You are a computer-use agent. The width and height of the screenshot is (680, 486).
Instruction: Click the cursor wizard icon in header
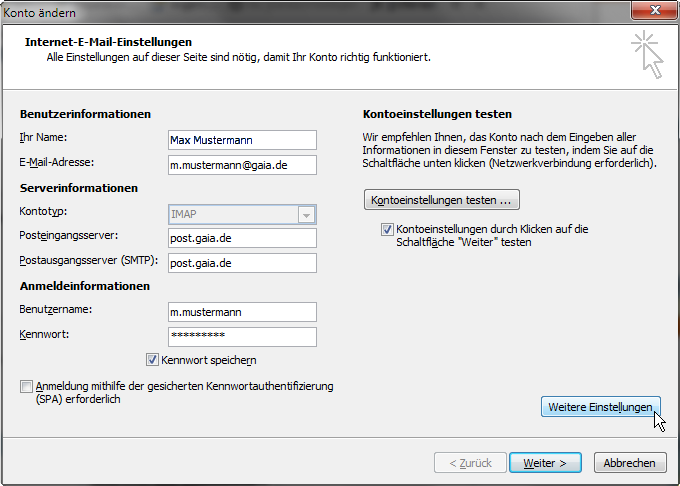click(646, 54)
